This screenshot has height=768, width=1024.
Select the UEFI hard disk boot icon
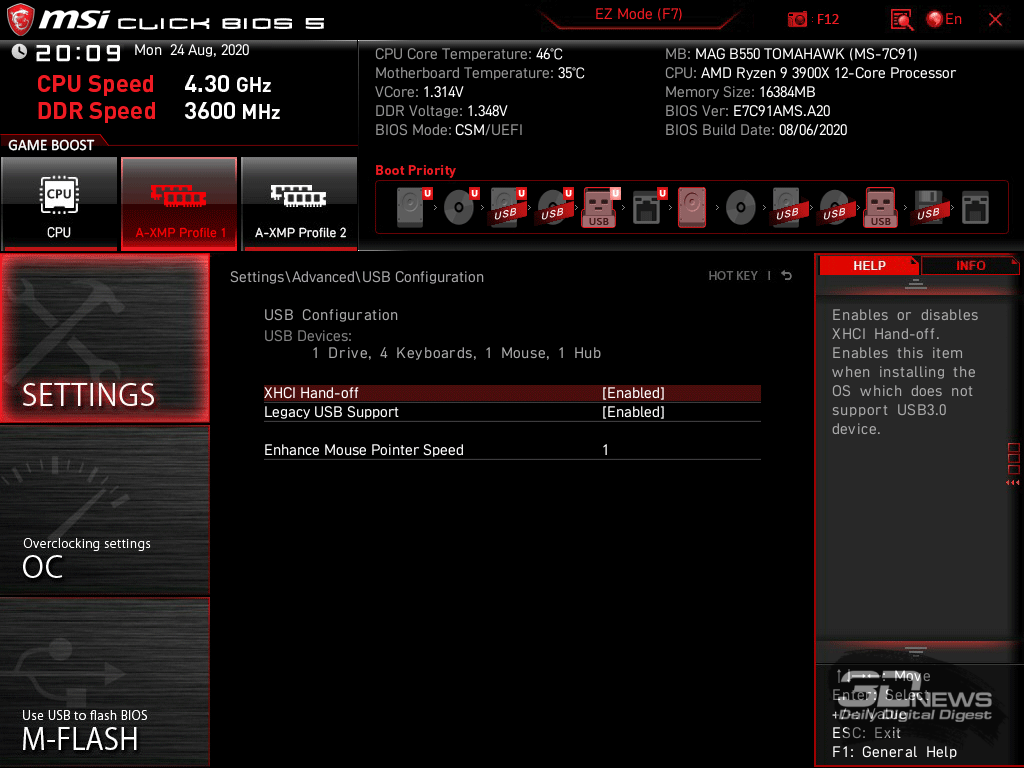click(x=414, y=207)
